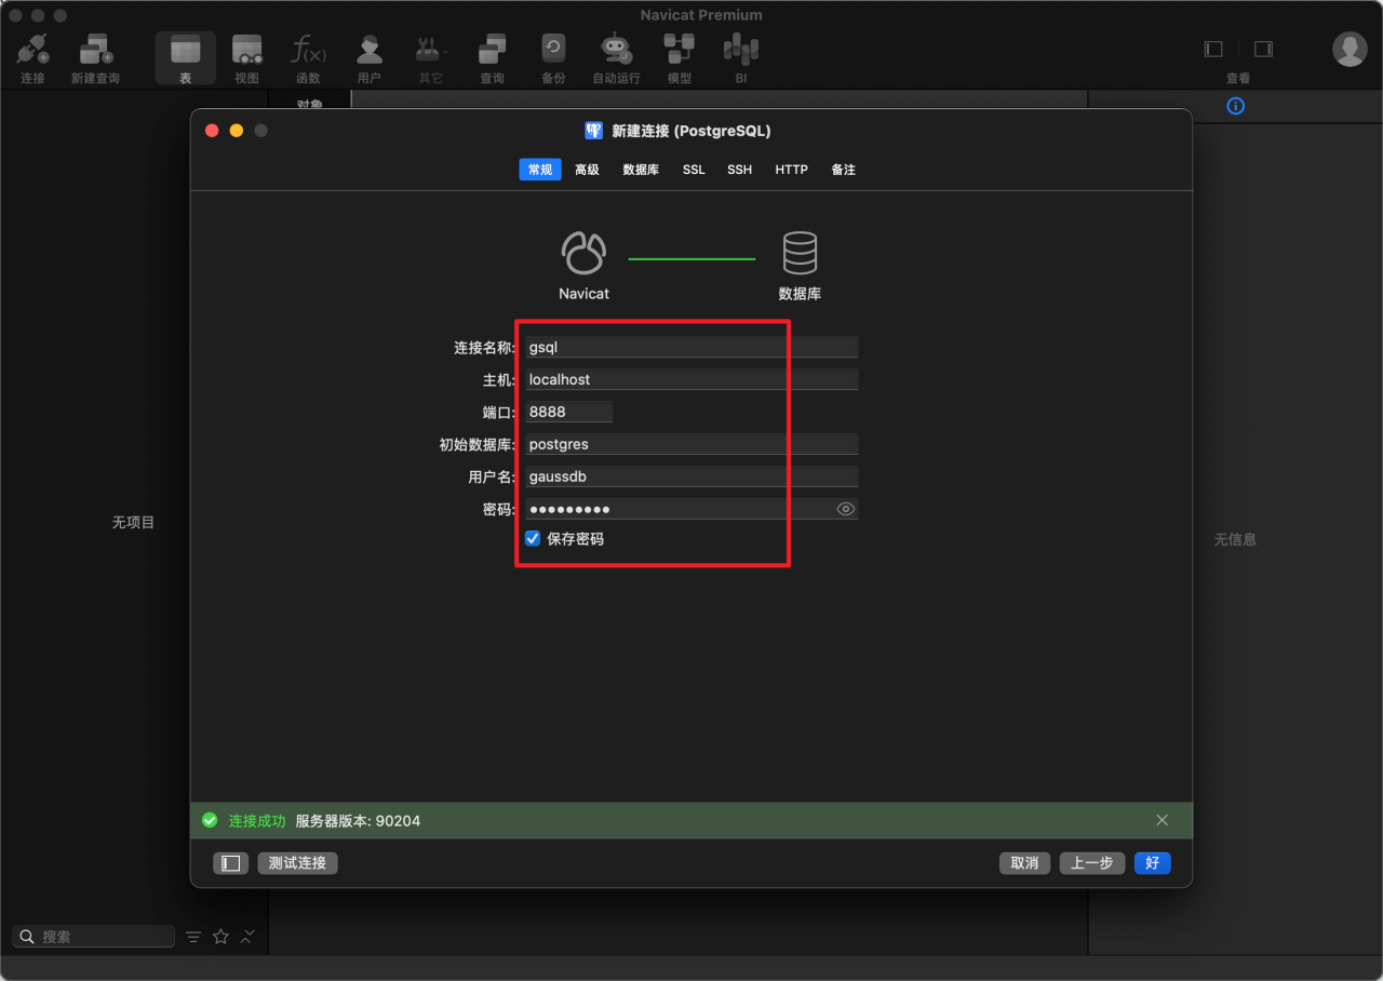Screen dimensions: 1383x981
Task: Switch to the SSH tab
Action: click(x=740, y=170)
